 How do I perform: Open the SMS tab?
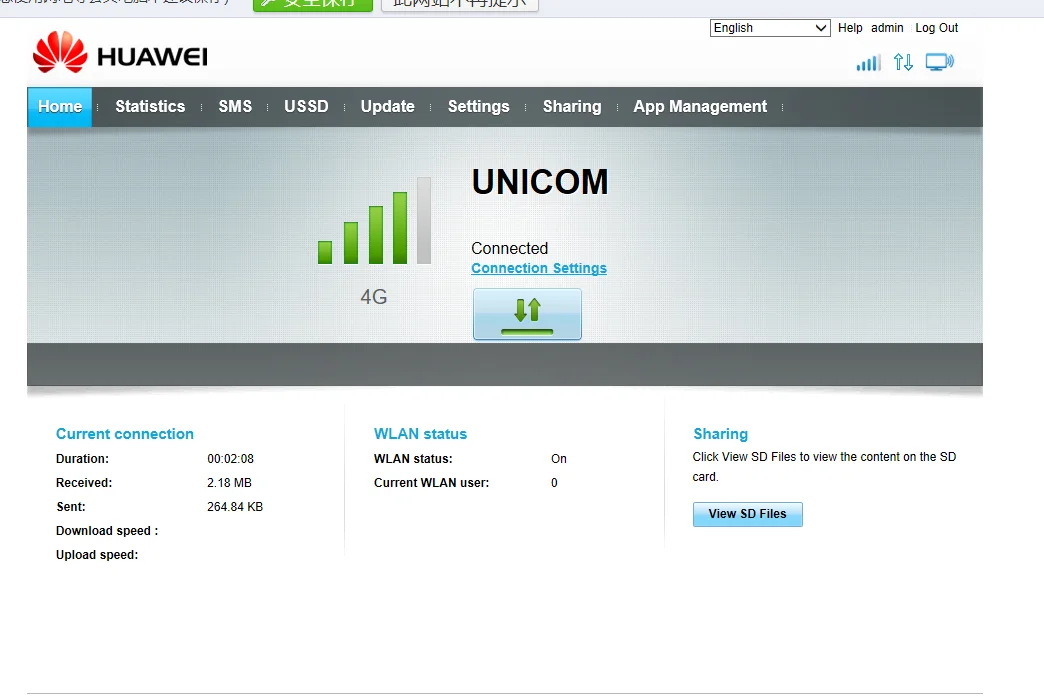coord(235,107)
